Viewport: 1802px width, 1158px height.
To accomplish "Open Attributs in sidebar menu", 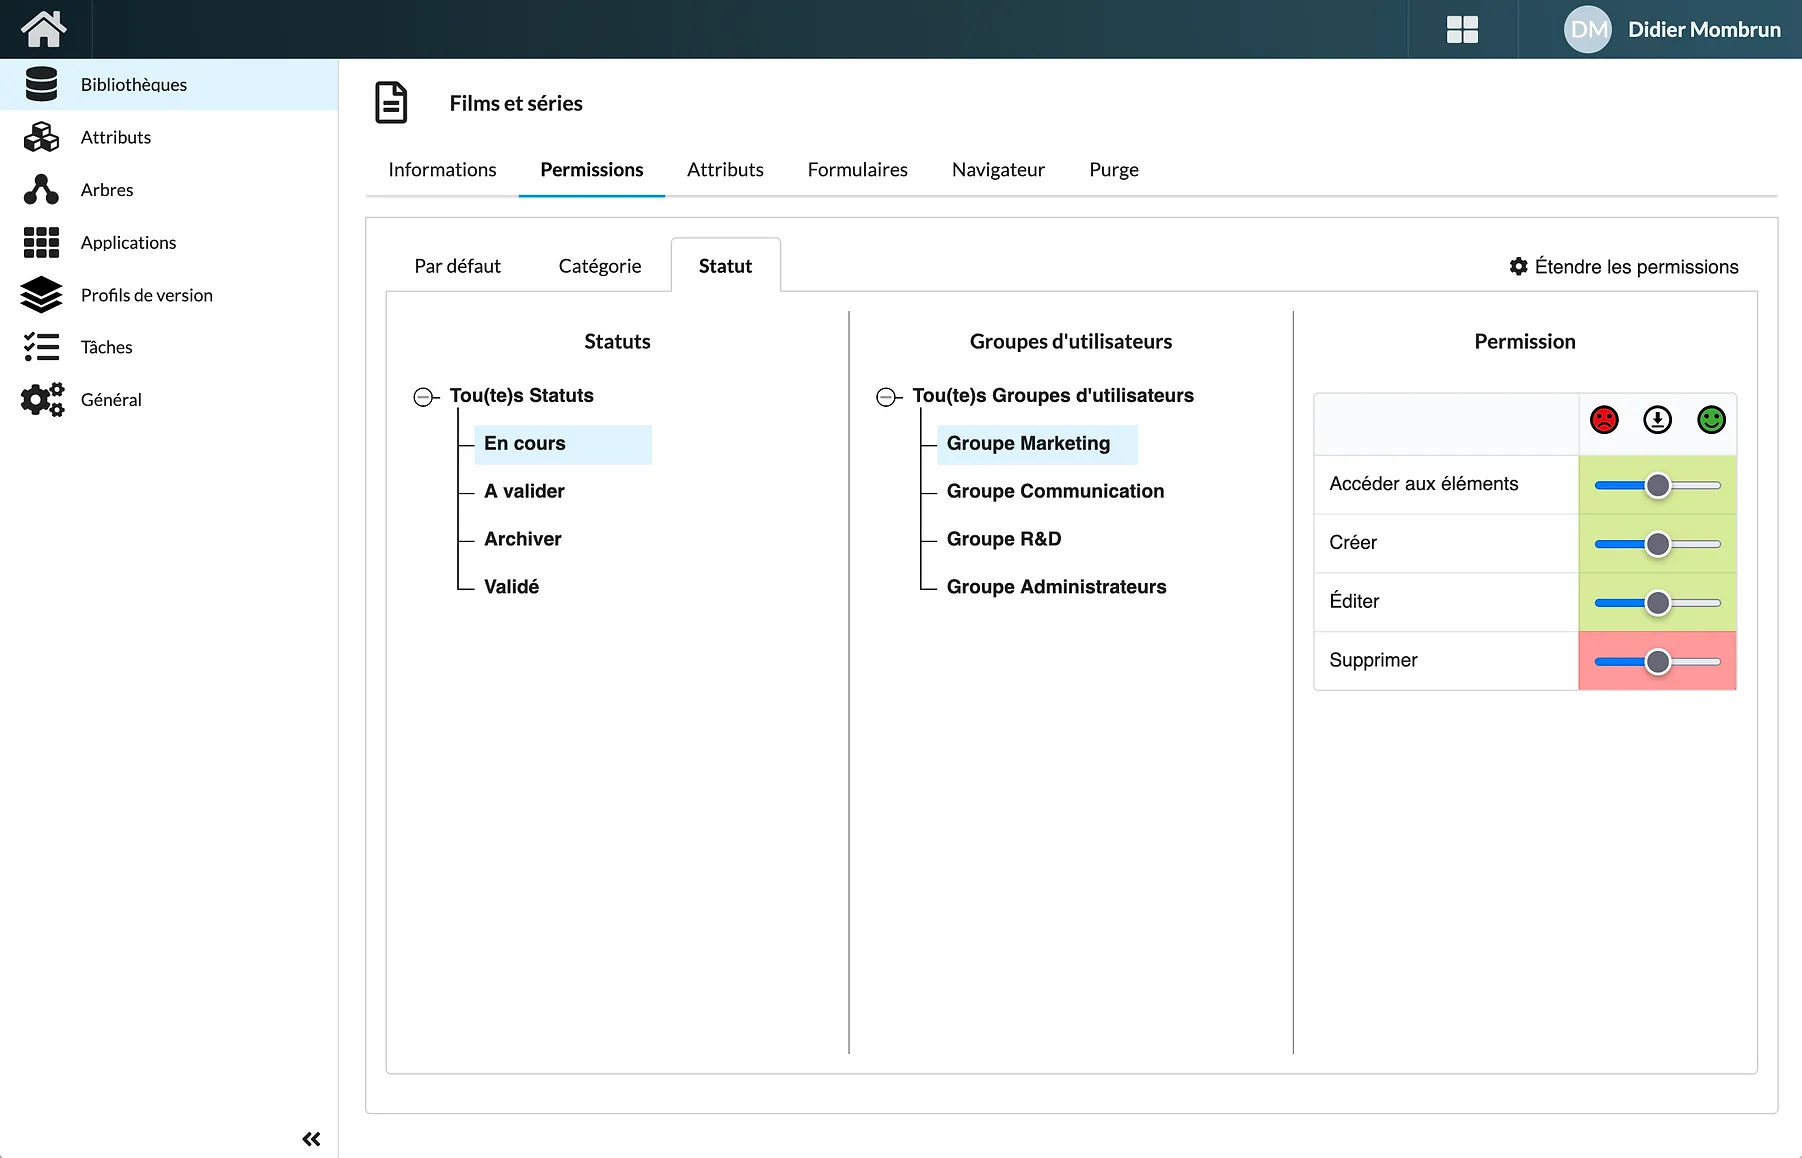I will coord(169,137).
